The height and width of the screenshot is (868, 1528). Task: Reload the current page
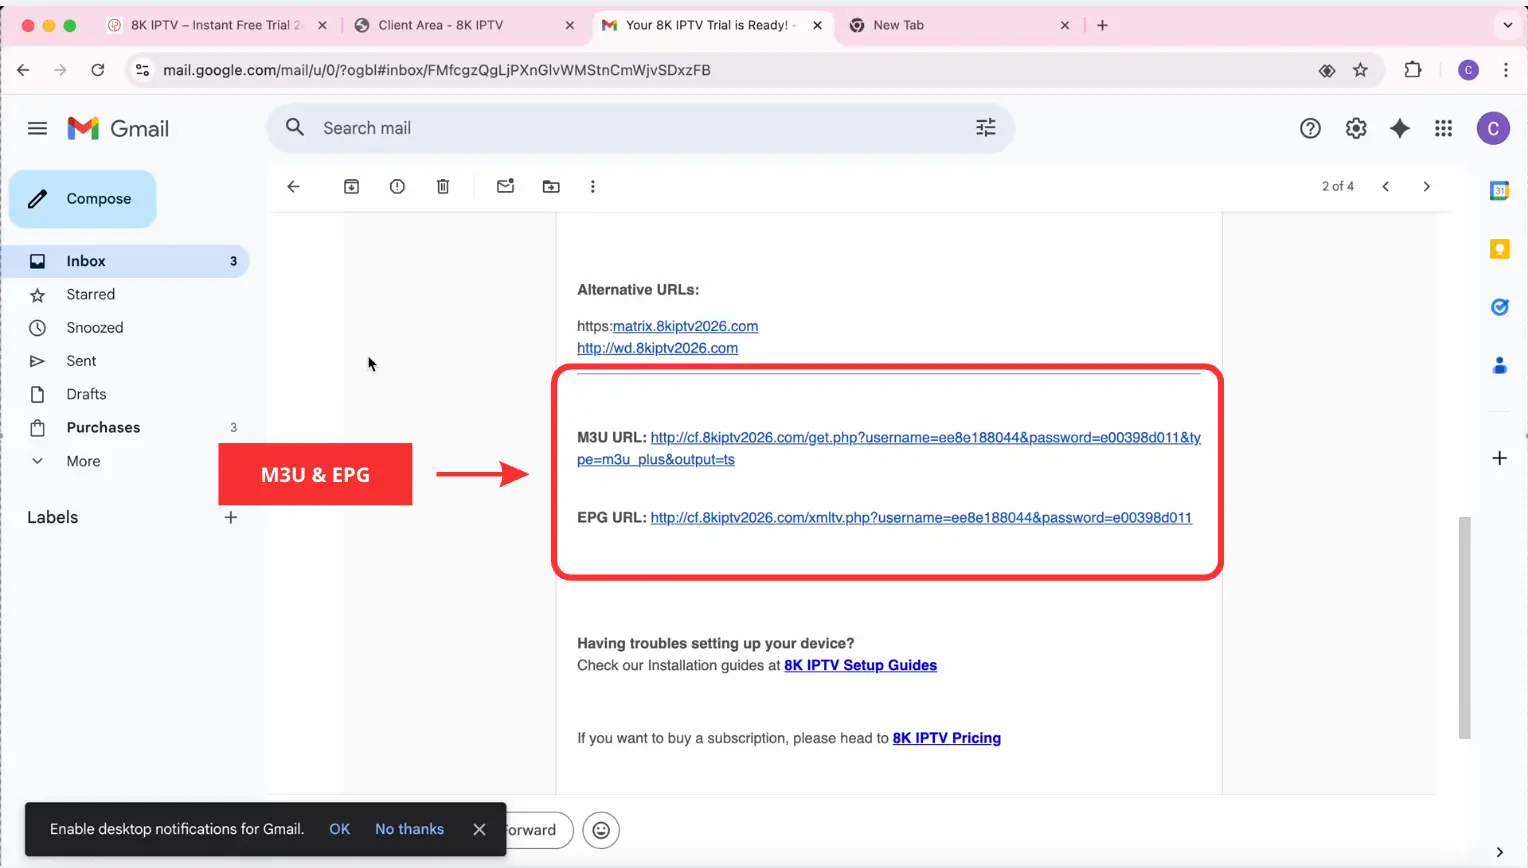point(97,70)
